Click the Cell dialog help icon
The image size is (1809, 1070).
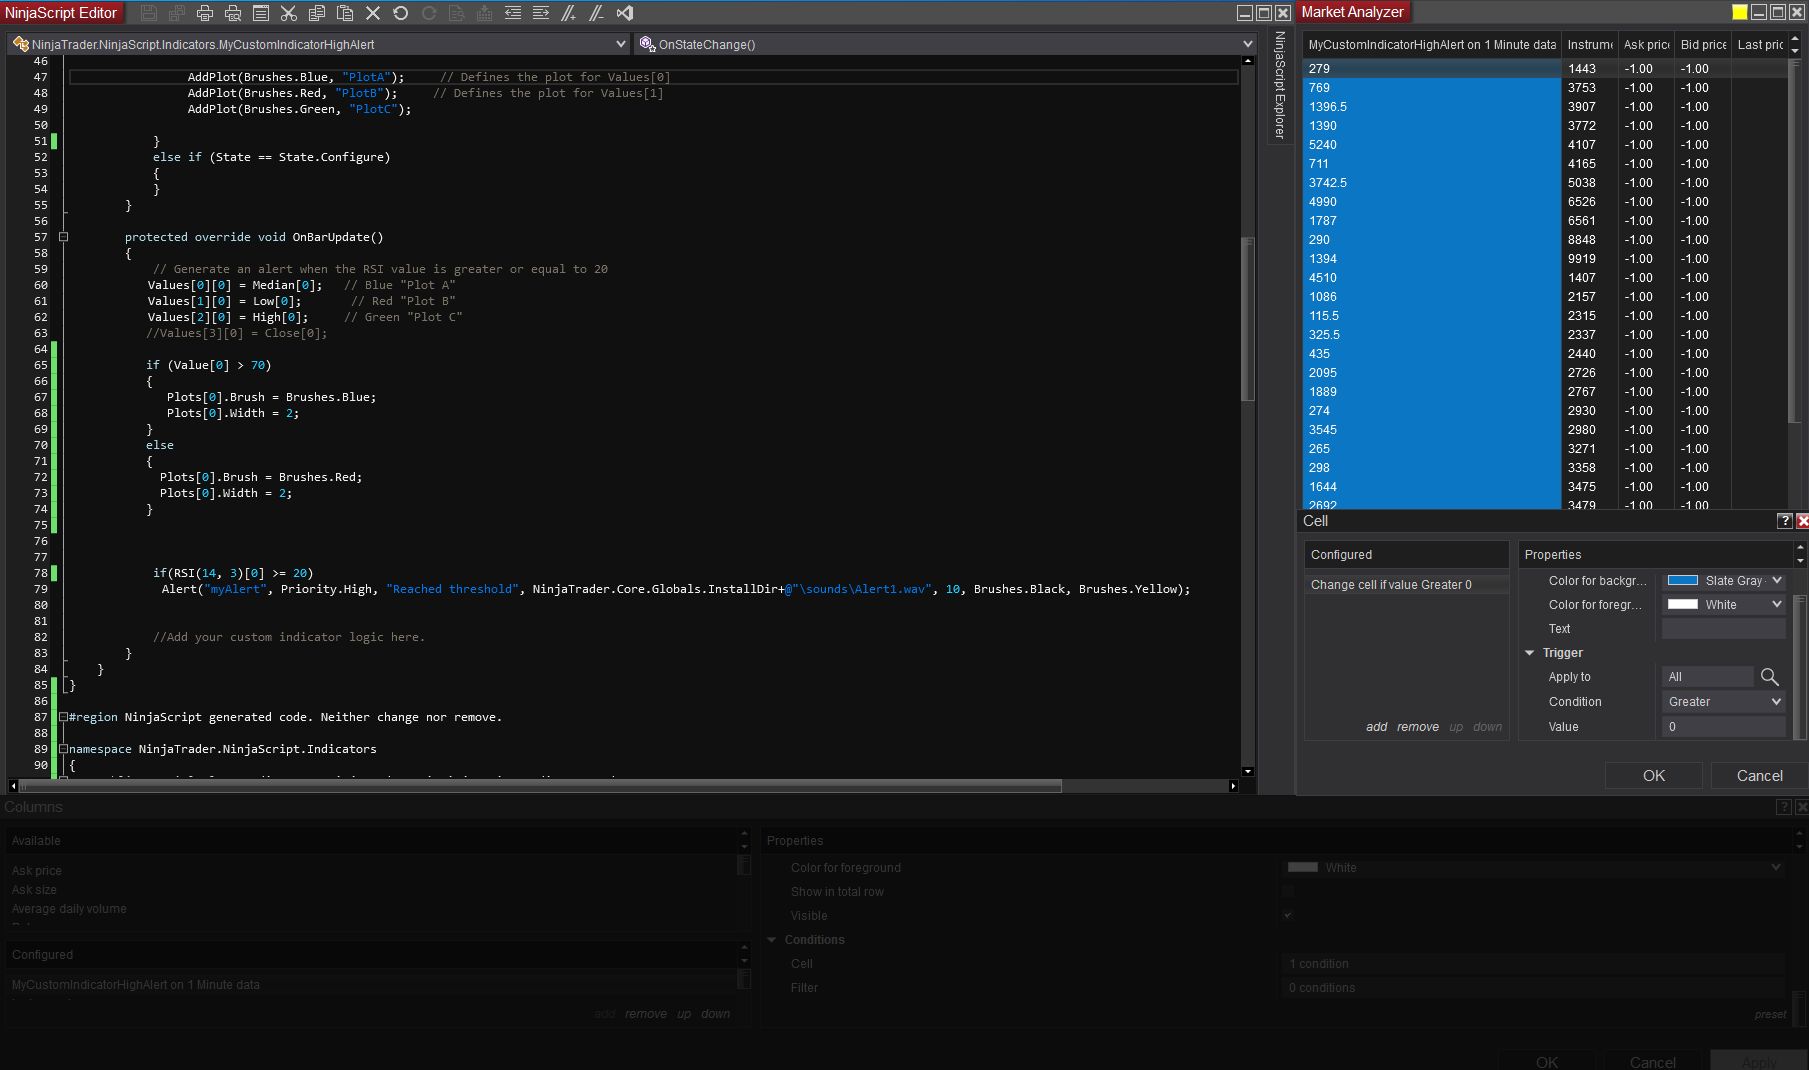coord(1784,521)
